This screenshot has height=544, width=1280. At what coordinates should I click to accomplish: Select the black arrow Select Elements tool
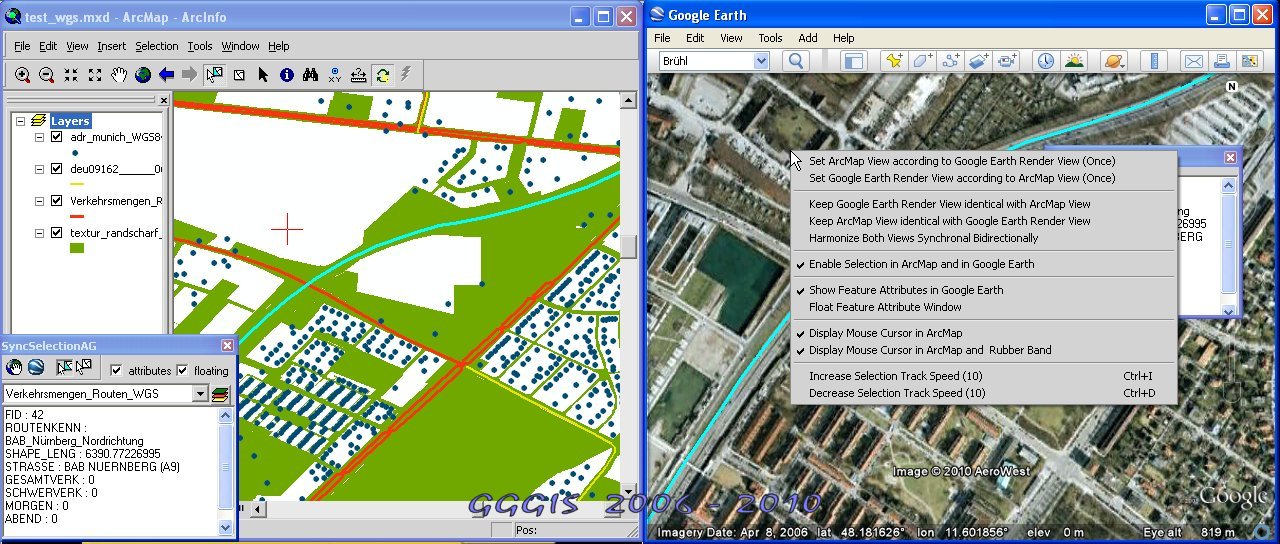pos(263,75)
